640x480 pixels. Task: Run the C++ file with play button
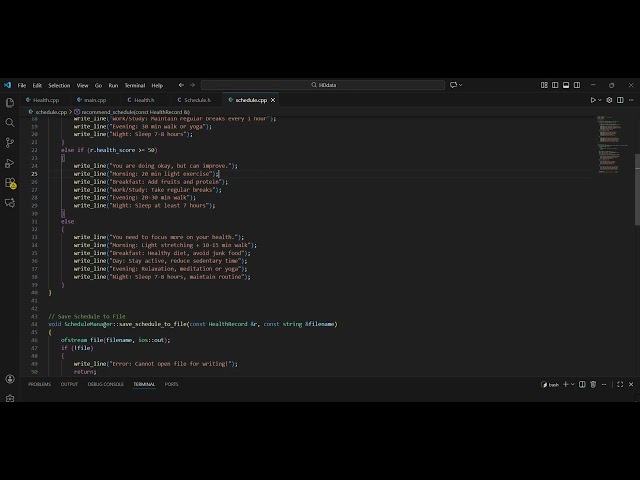593,100
